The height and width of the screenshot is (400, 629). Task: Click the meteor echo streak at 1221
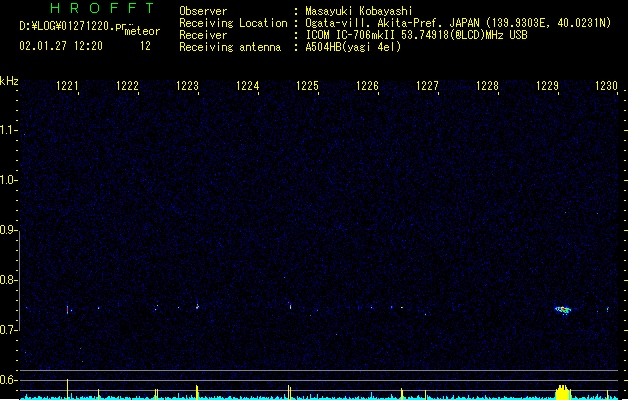click(67, 309)
